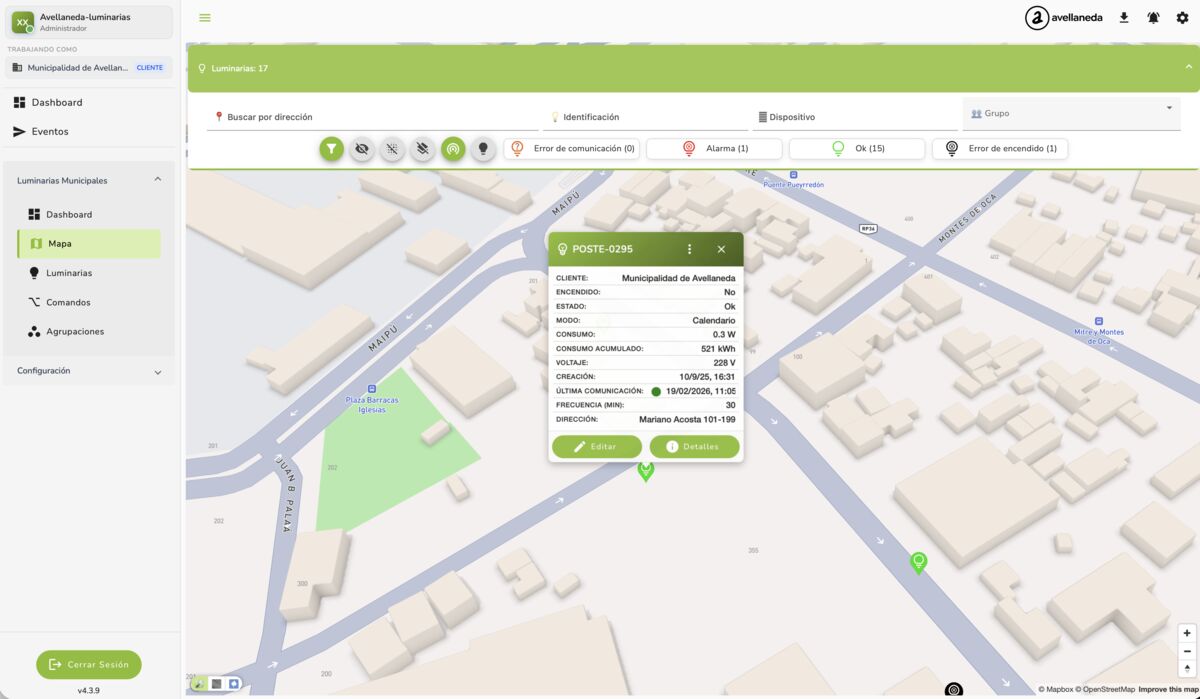This screenshot has width=1200, height=699.
Task: Expand the Configuración section
Action: click(157, 372)
